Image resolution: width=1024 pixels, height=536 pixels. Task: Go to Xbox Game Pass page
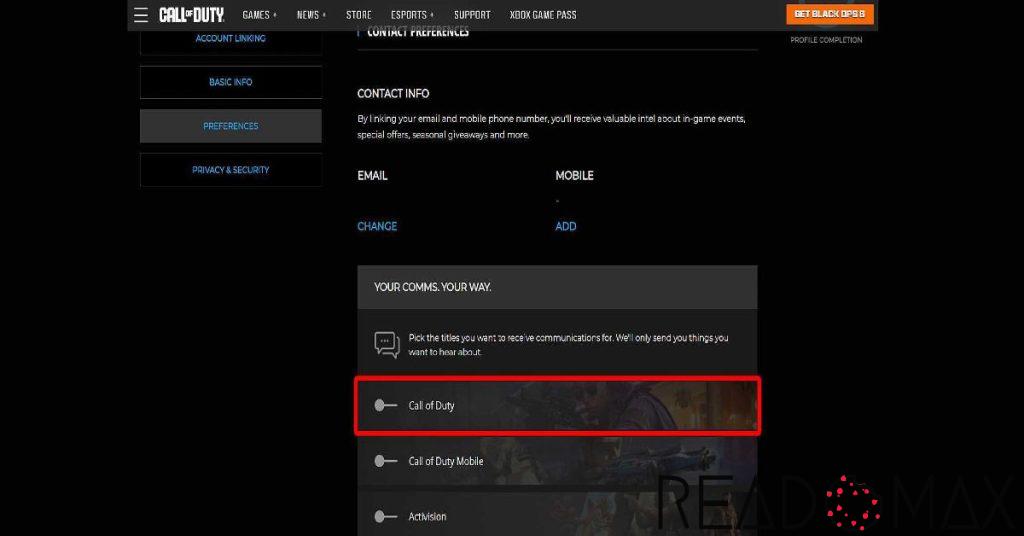(543, 15)
